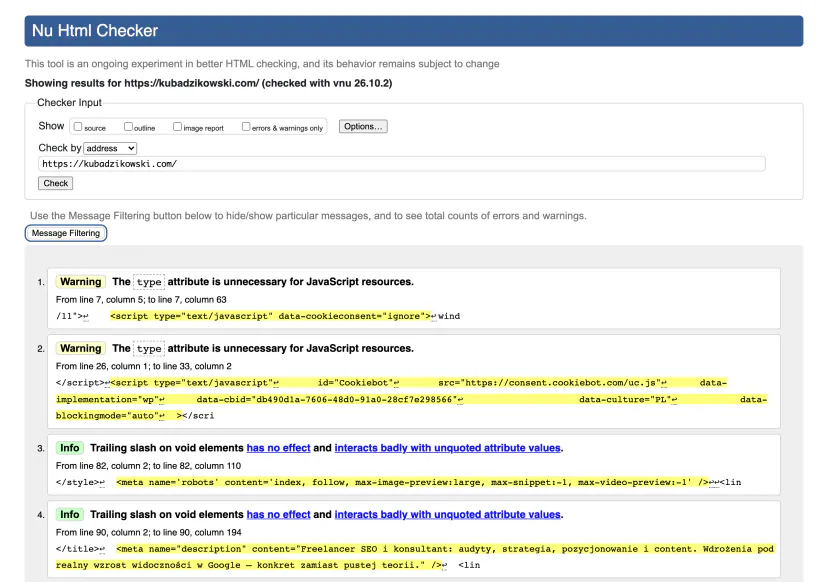Click the Info badge in message 3
The width and height of the screenshot is (828, 582).
70,448
